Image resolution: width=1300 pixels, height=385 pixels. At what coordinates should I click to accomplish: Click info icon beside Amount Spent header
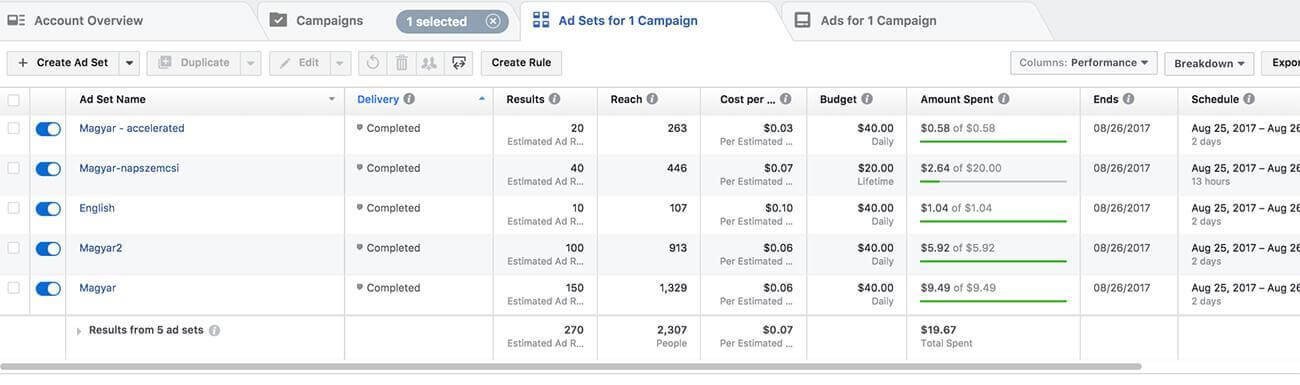click(x=1003, y=99)
